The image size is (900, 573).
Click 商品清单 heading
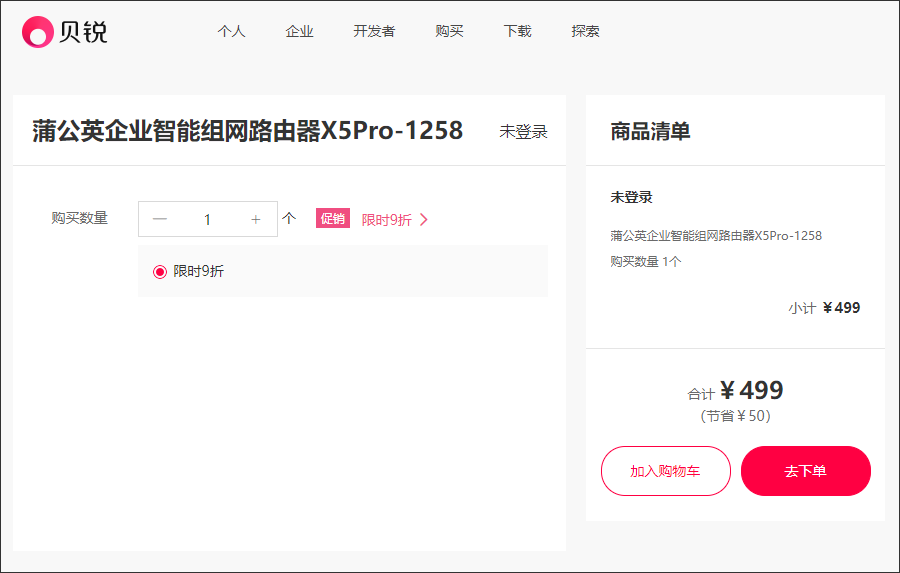pos(650,131)
